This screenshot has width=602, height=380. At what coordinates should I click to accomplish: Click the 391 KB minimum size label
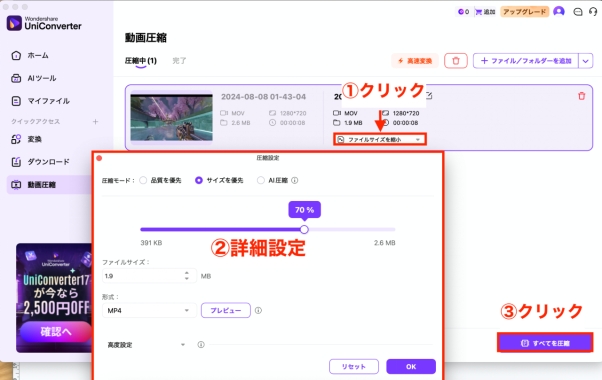[151, 243]
